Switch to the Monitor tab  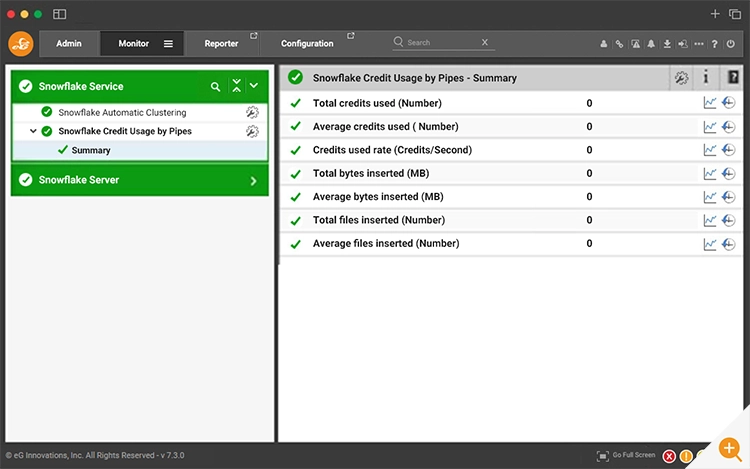click(133, 44)
